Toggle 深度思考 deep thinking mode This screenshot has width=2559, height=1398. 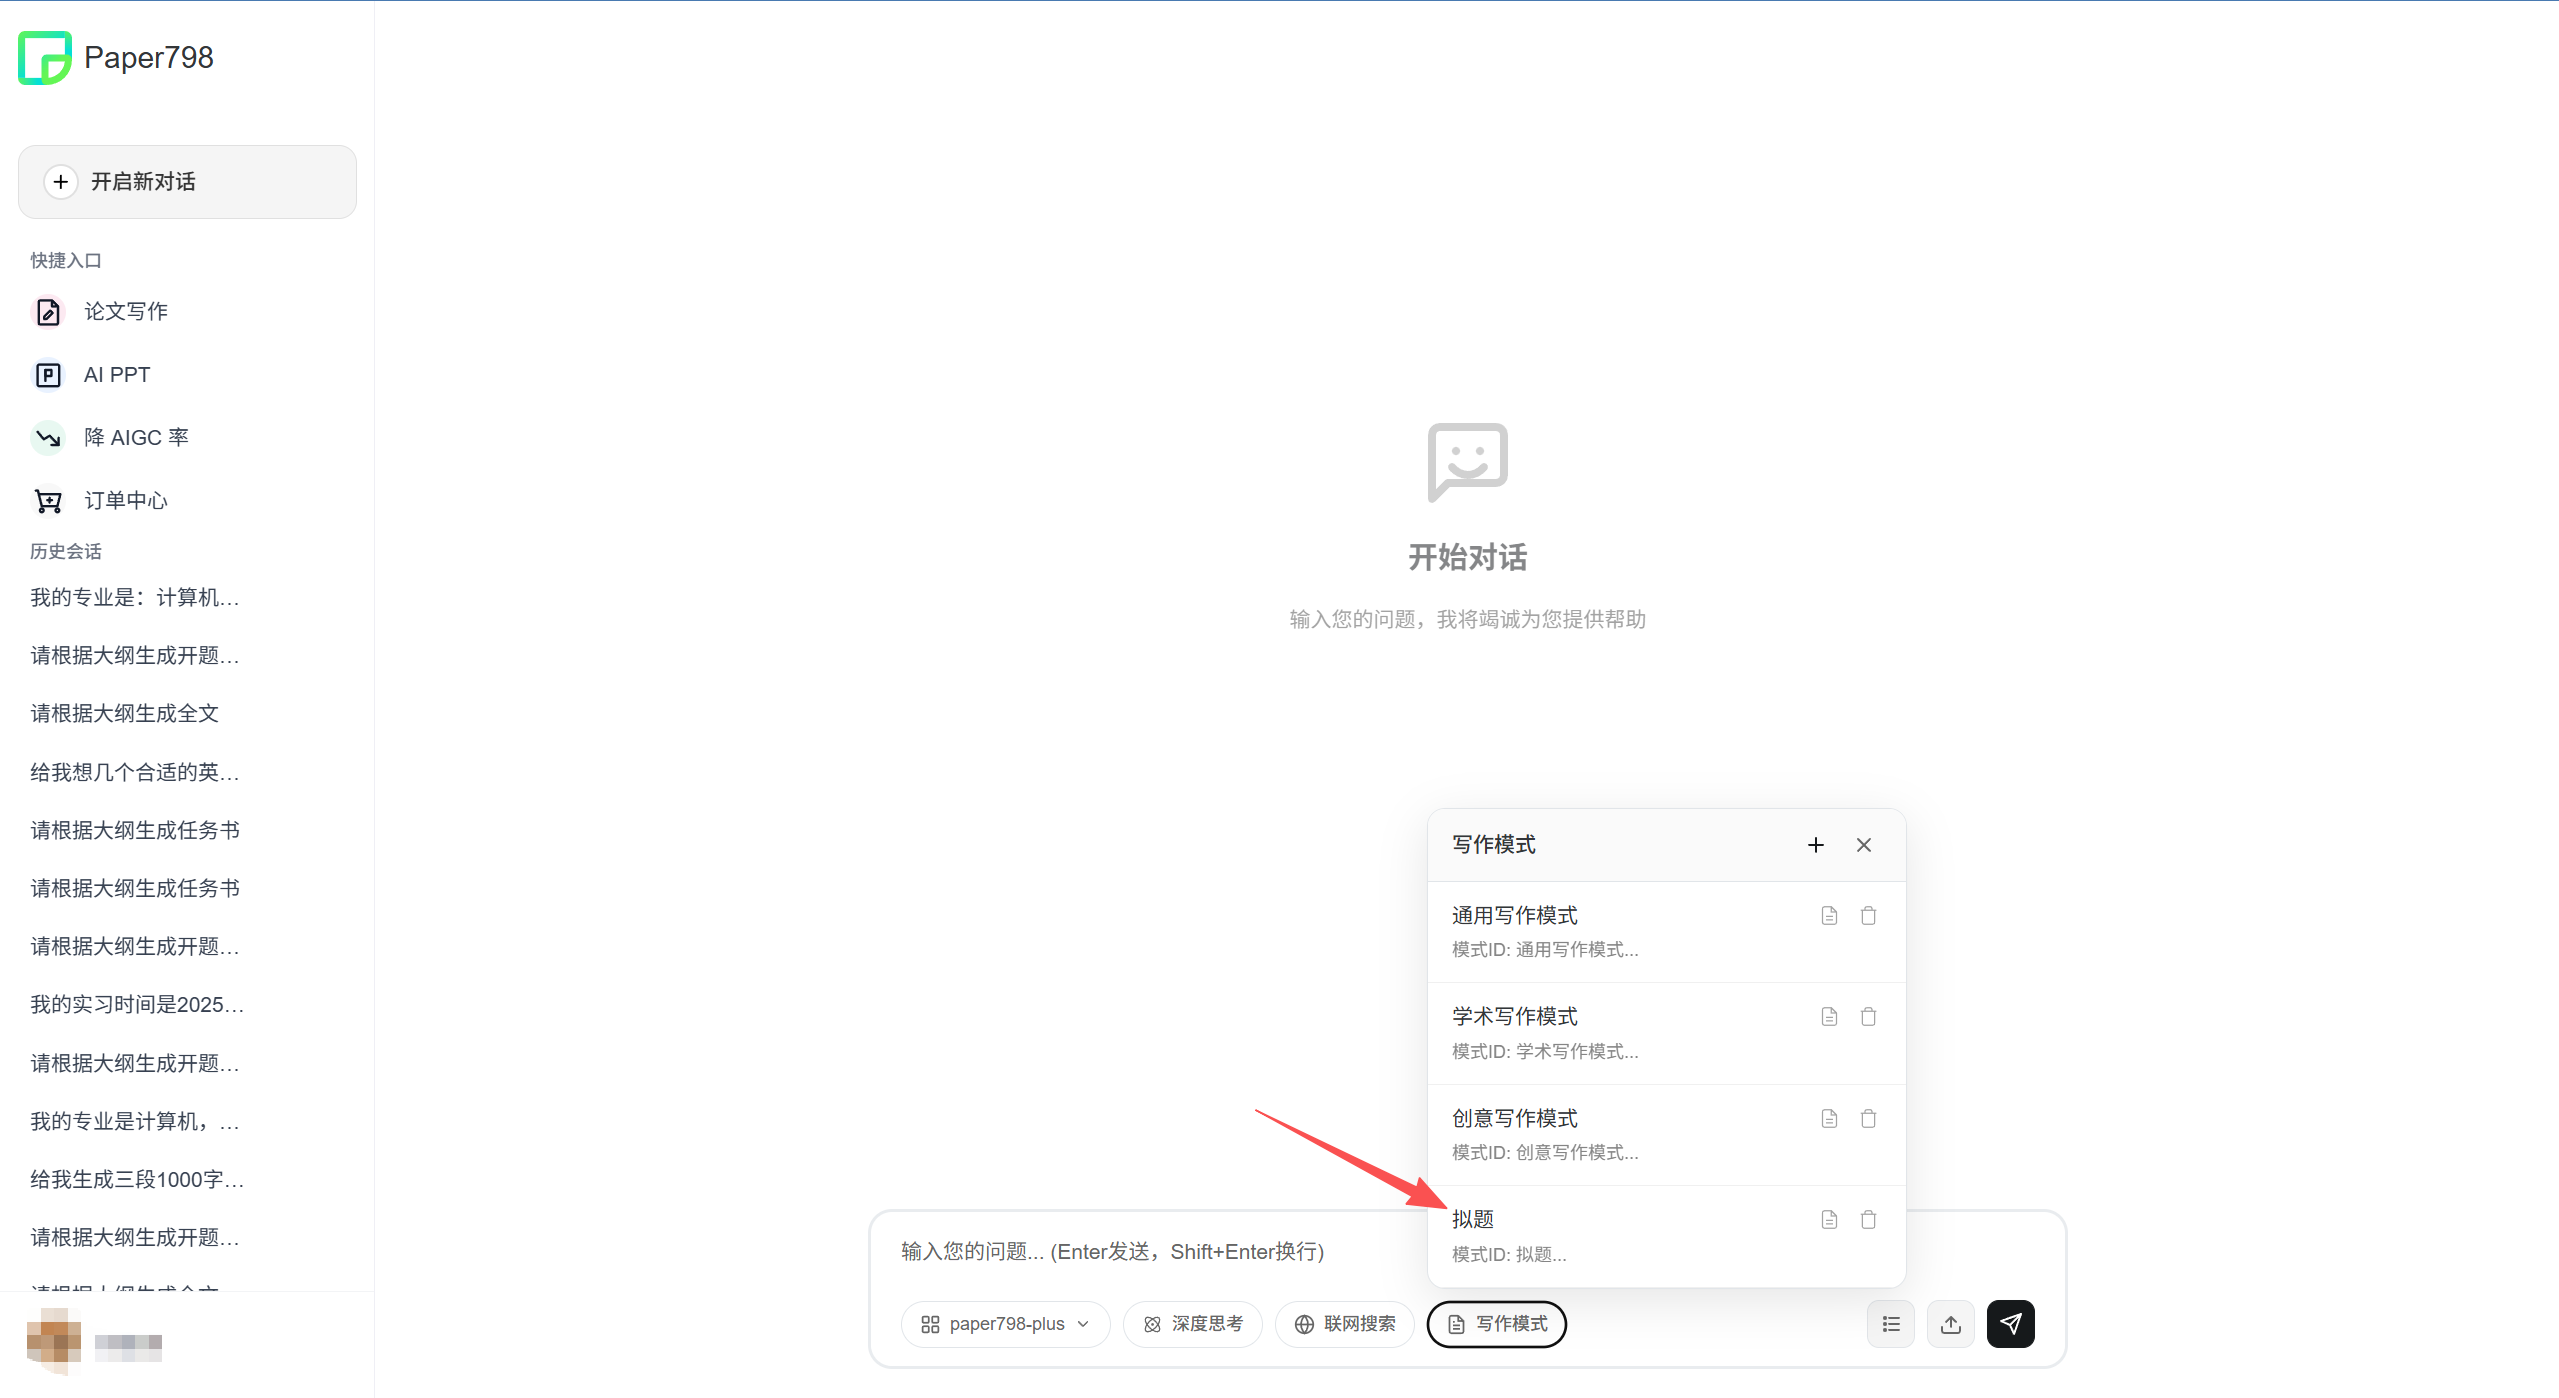1193,1324
